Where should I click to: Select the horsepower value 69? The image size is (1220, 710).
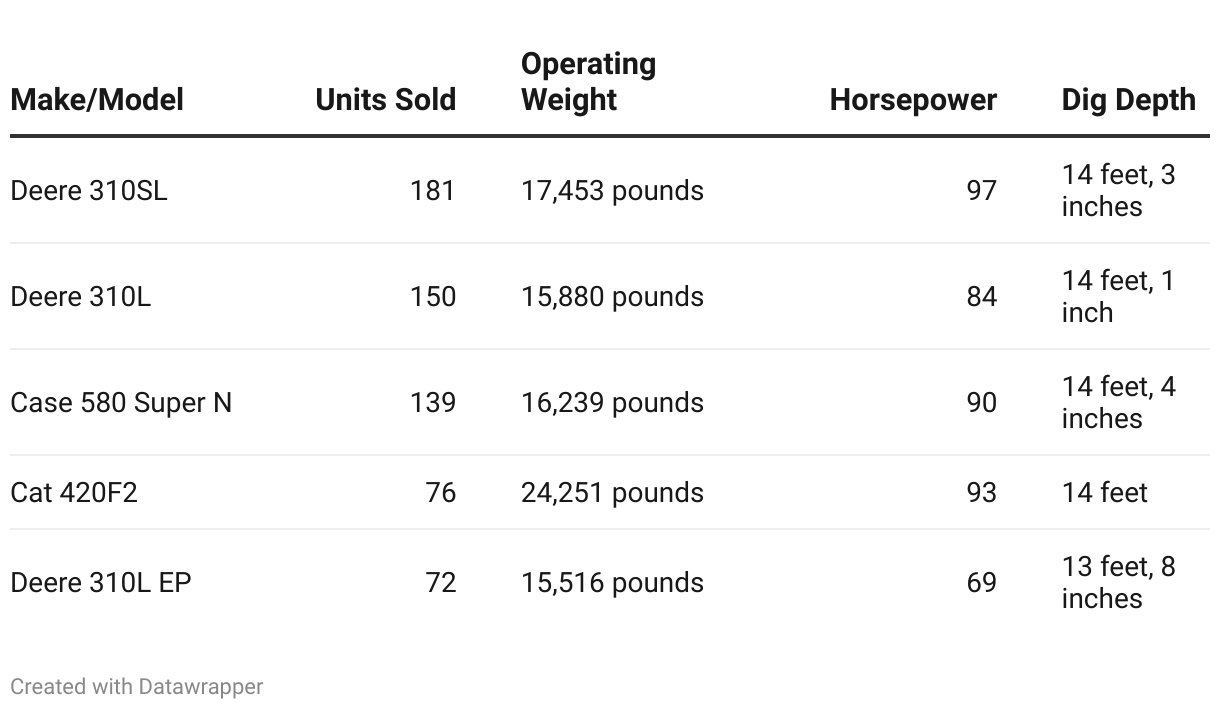pos(982,582)
